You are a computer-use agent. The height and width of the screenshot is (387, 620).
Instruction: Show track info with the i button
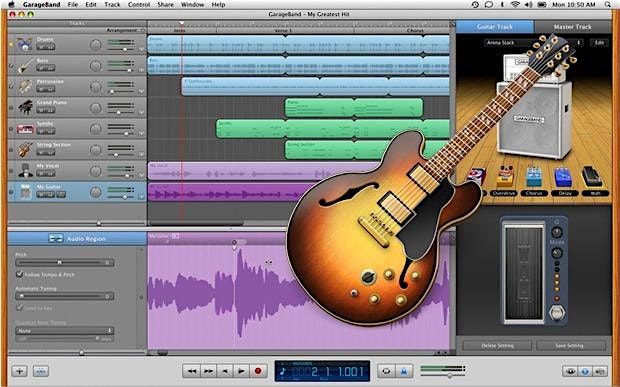point(585,371)
